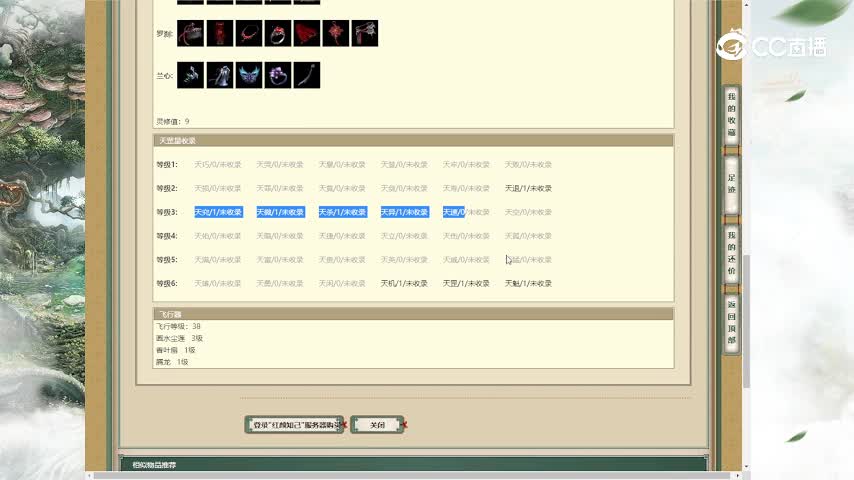854x480 pixels.
Task: Click the purple flower ring icon
Action: [x=278, y=75]
